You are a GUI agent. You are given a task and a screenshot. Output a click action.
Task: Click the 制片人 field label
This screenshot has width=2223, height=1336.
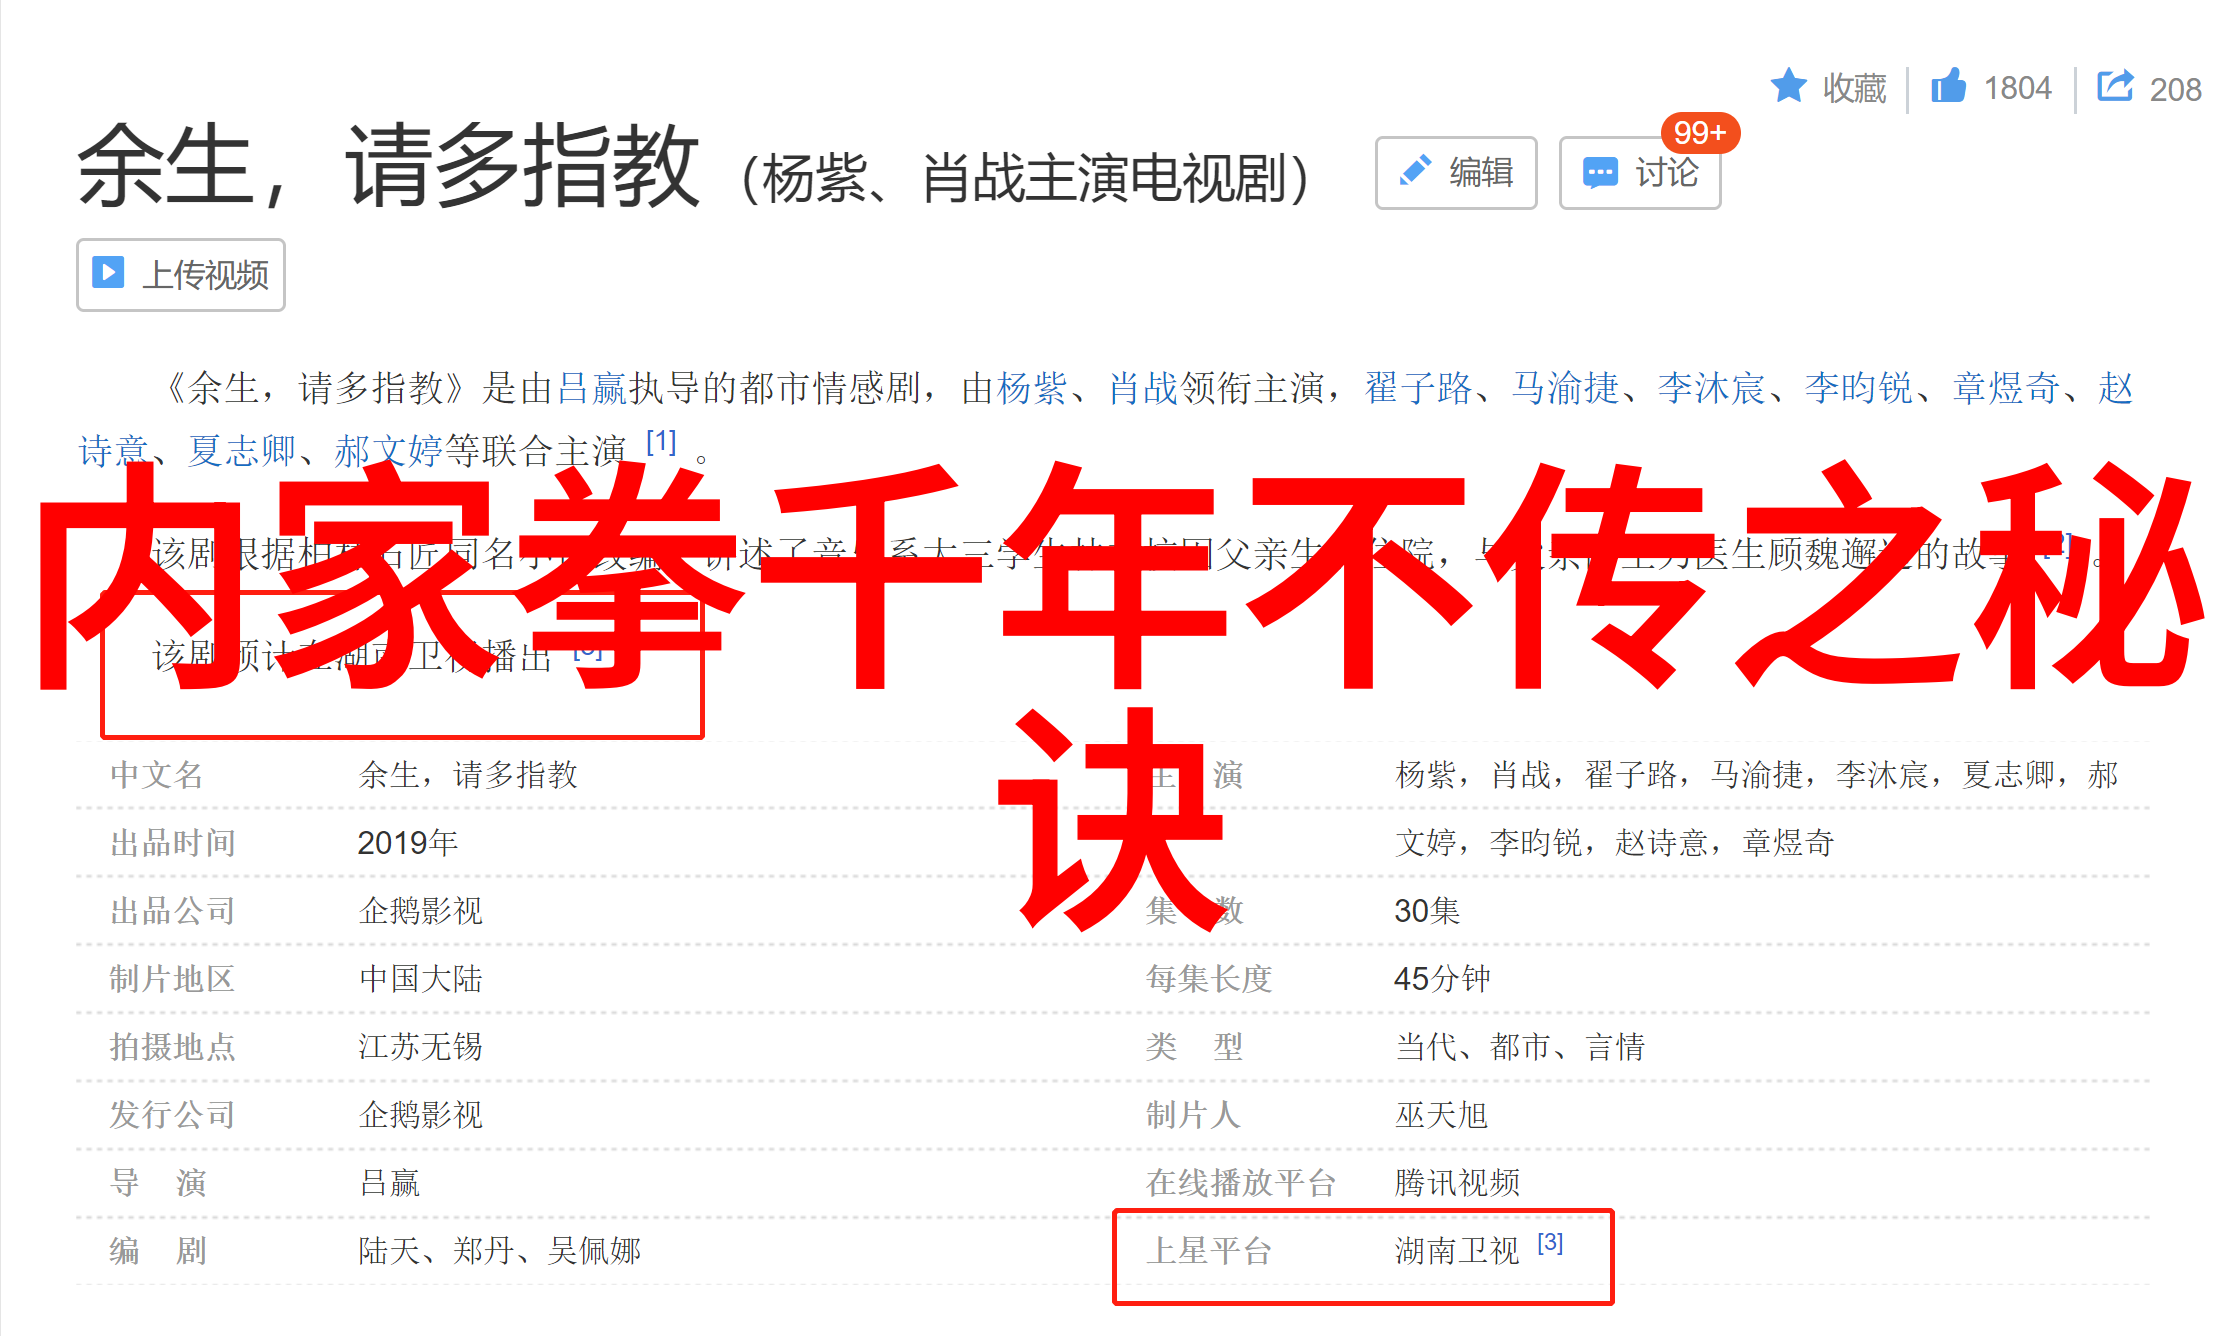(1192, 1115)
